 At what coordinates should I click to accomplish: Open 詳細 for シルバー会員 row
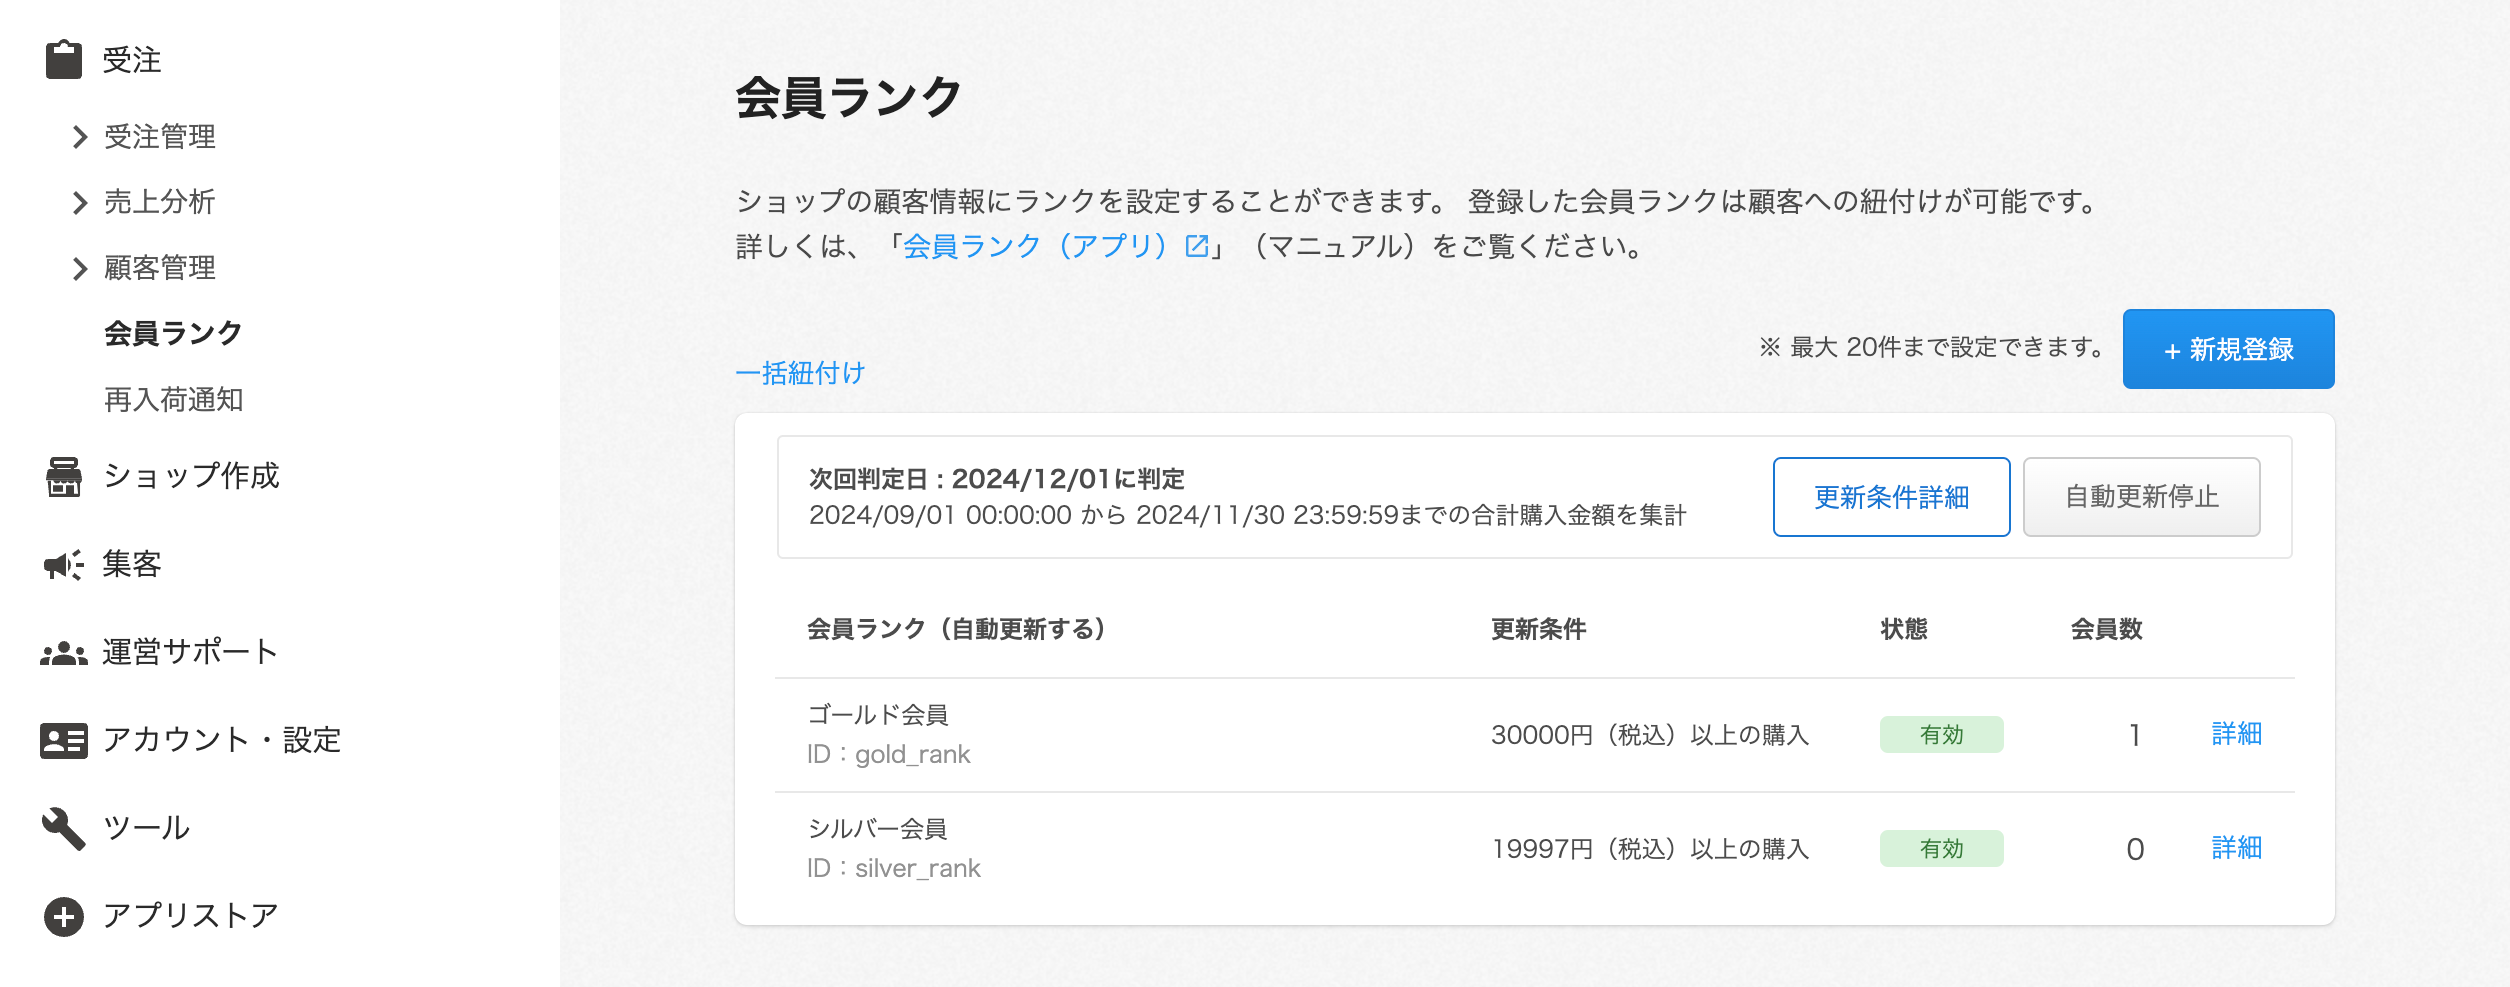point(2236,848)
